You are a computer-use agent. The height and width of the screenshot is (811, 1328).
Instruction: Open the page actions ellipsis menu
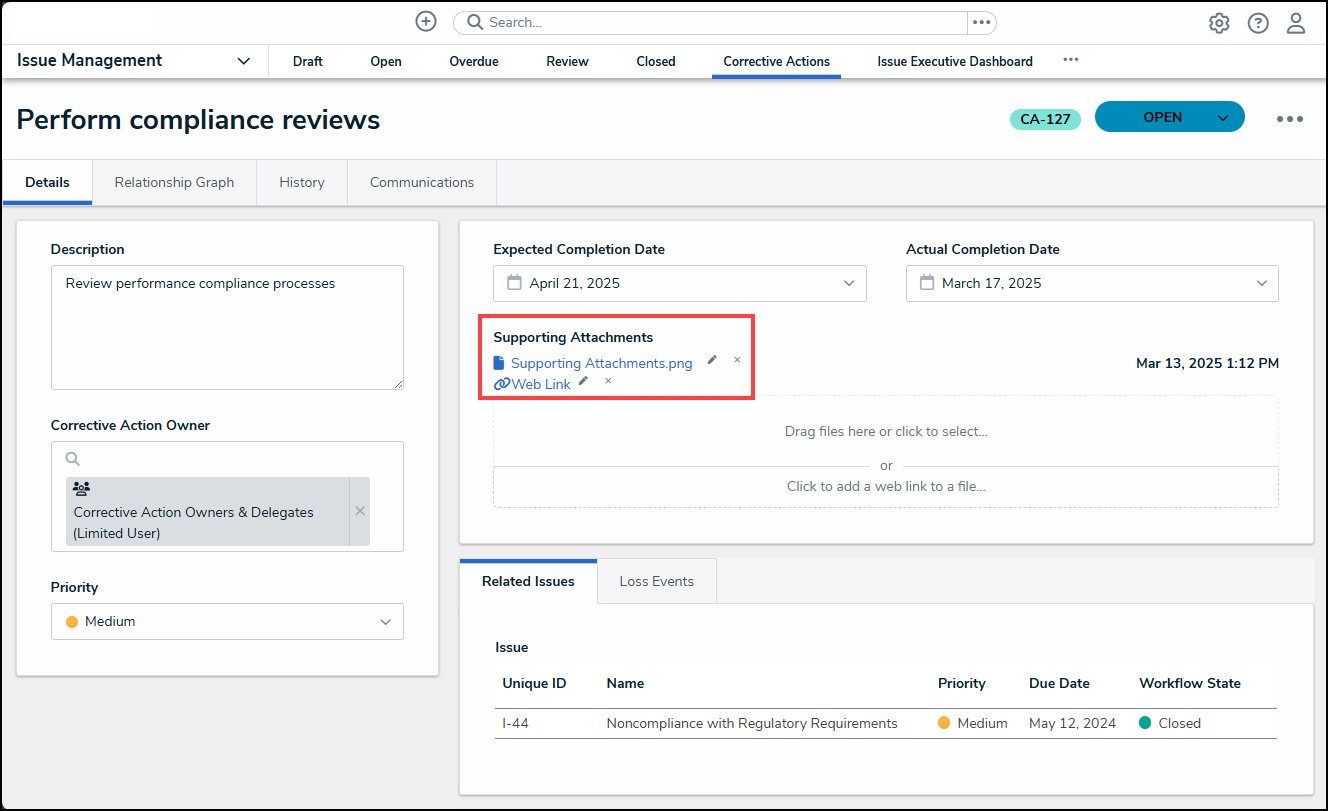pyautogui.click(x=1289, y=119)
